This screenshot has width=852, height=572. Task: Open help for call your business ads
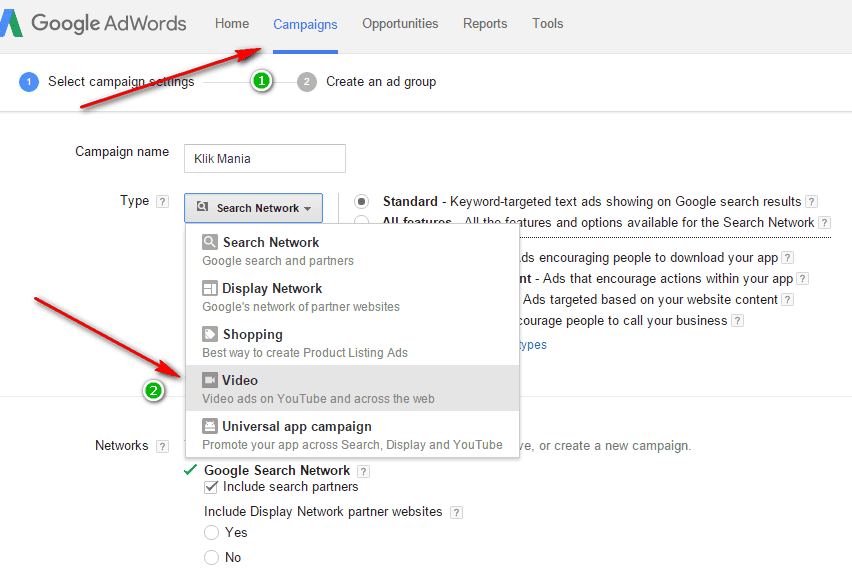(737, 320)
